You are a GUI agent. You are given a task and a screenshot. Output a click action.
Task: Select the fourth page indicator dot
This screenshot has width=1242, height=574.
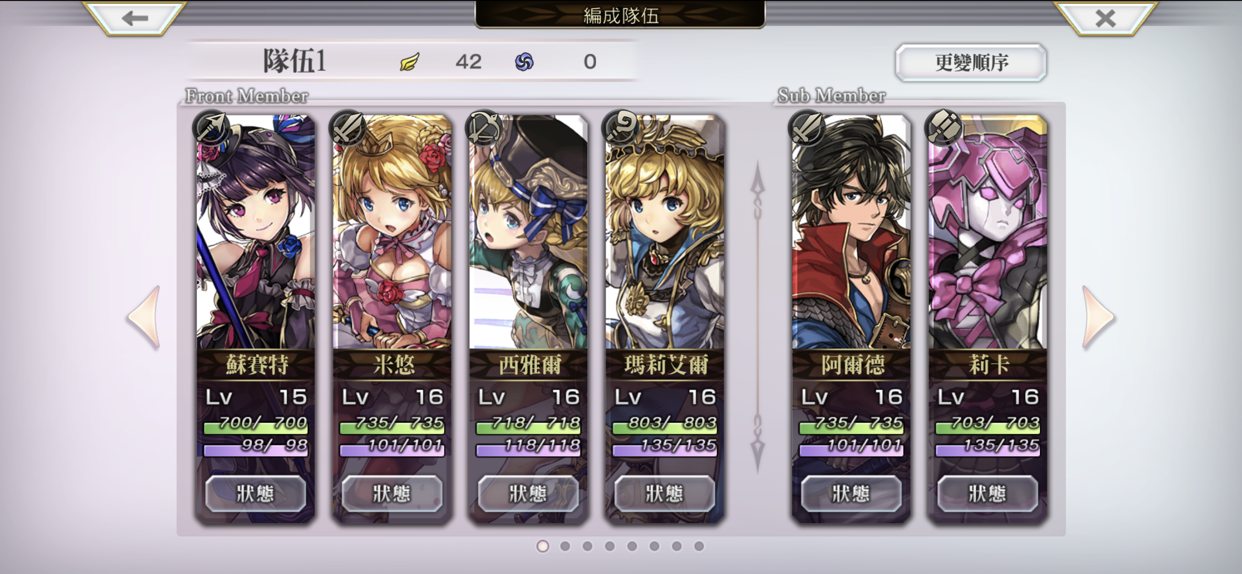point(610,546)
